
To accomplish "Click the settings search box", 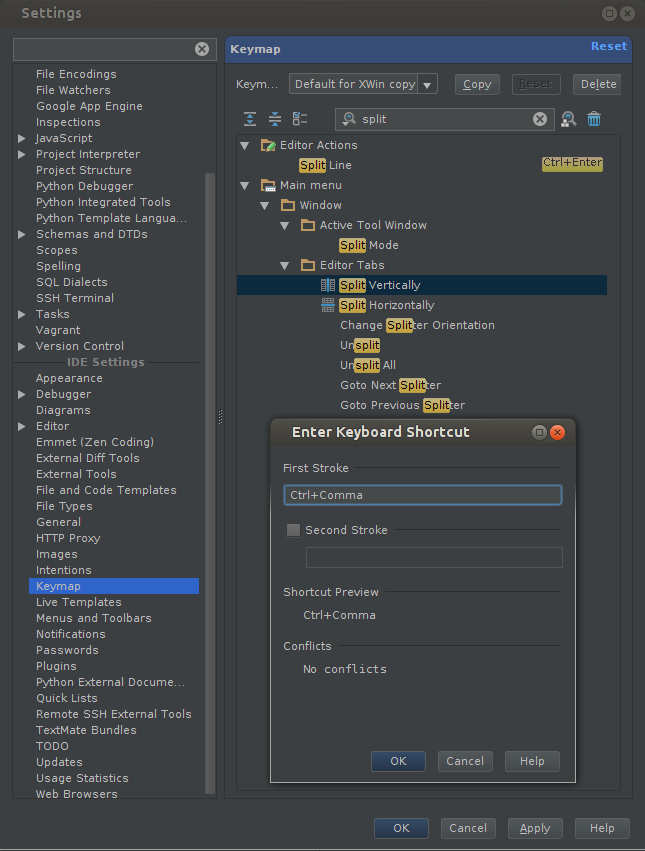I will point(115,49).
